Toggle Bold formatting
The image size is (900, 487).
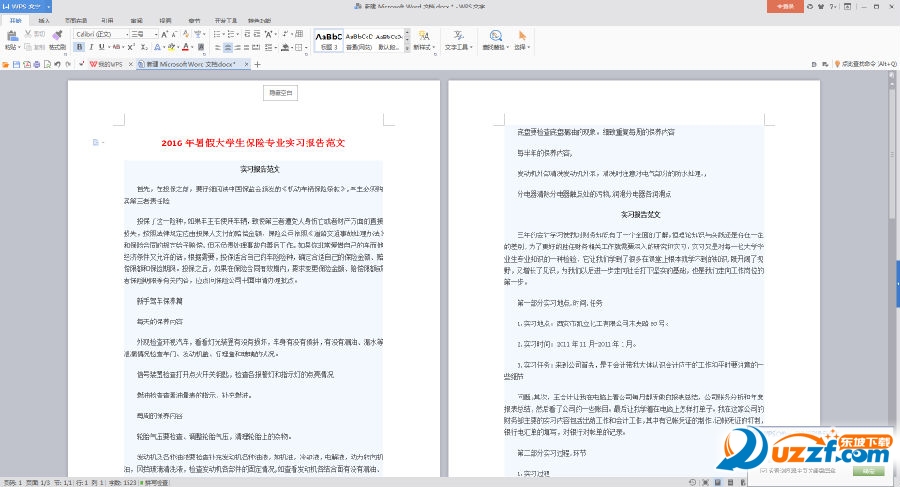(78, 47)
